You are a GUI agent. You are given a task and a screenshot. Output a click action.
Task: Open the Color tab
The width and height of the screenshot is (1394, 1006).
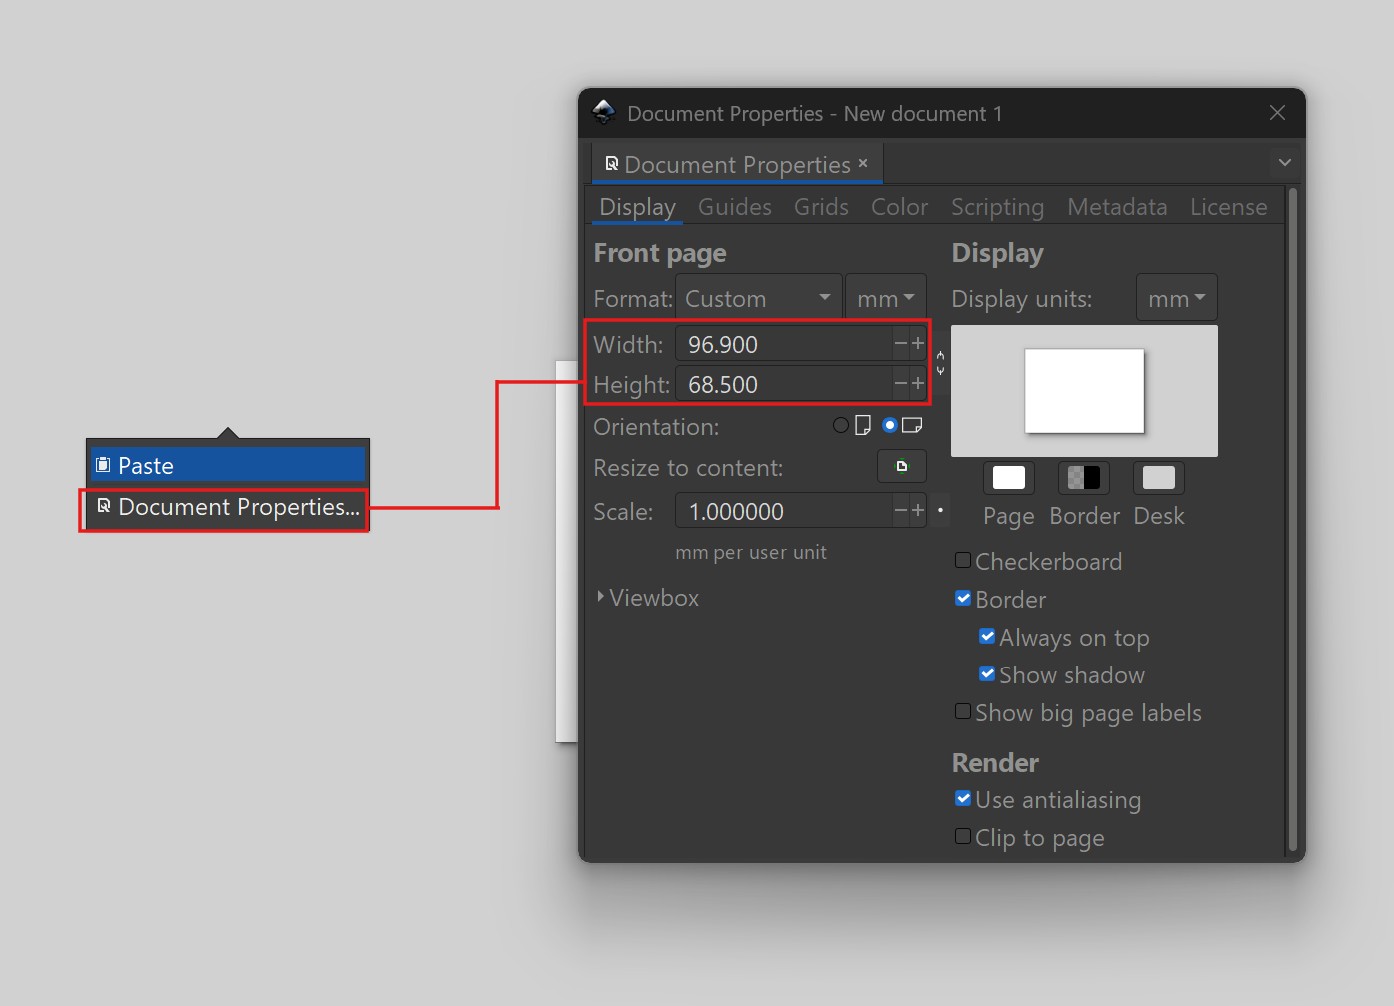point(899,207)
